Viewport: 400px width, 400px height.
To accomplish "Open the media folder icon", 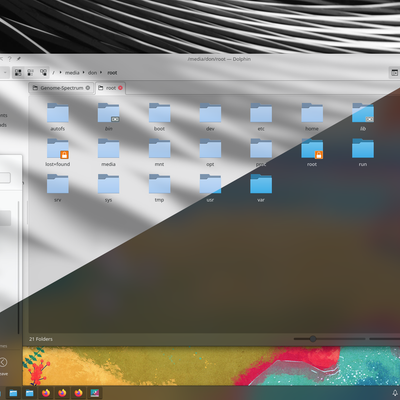I will pyautogui.click(x=108, y=148).
